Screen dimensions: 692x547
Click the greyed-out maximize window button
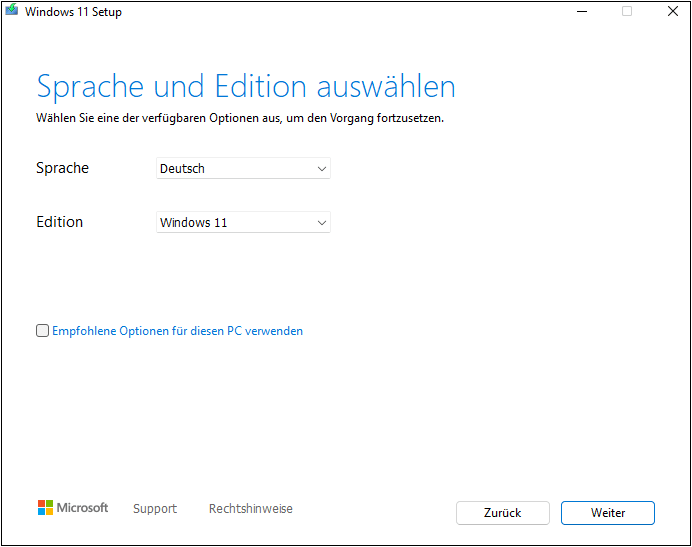click(x=627, y=12)
